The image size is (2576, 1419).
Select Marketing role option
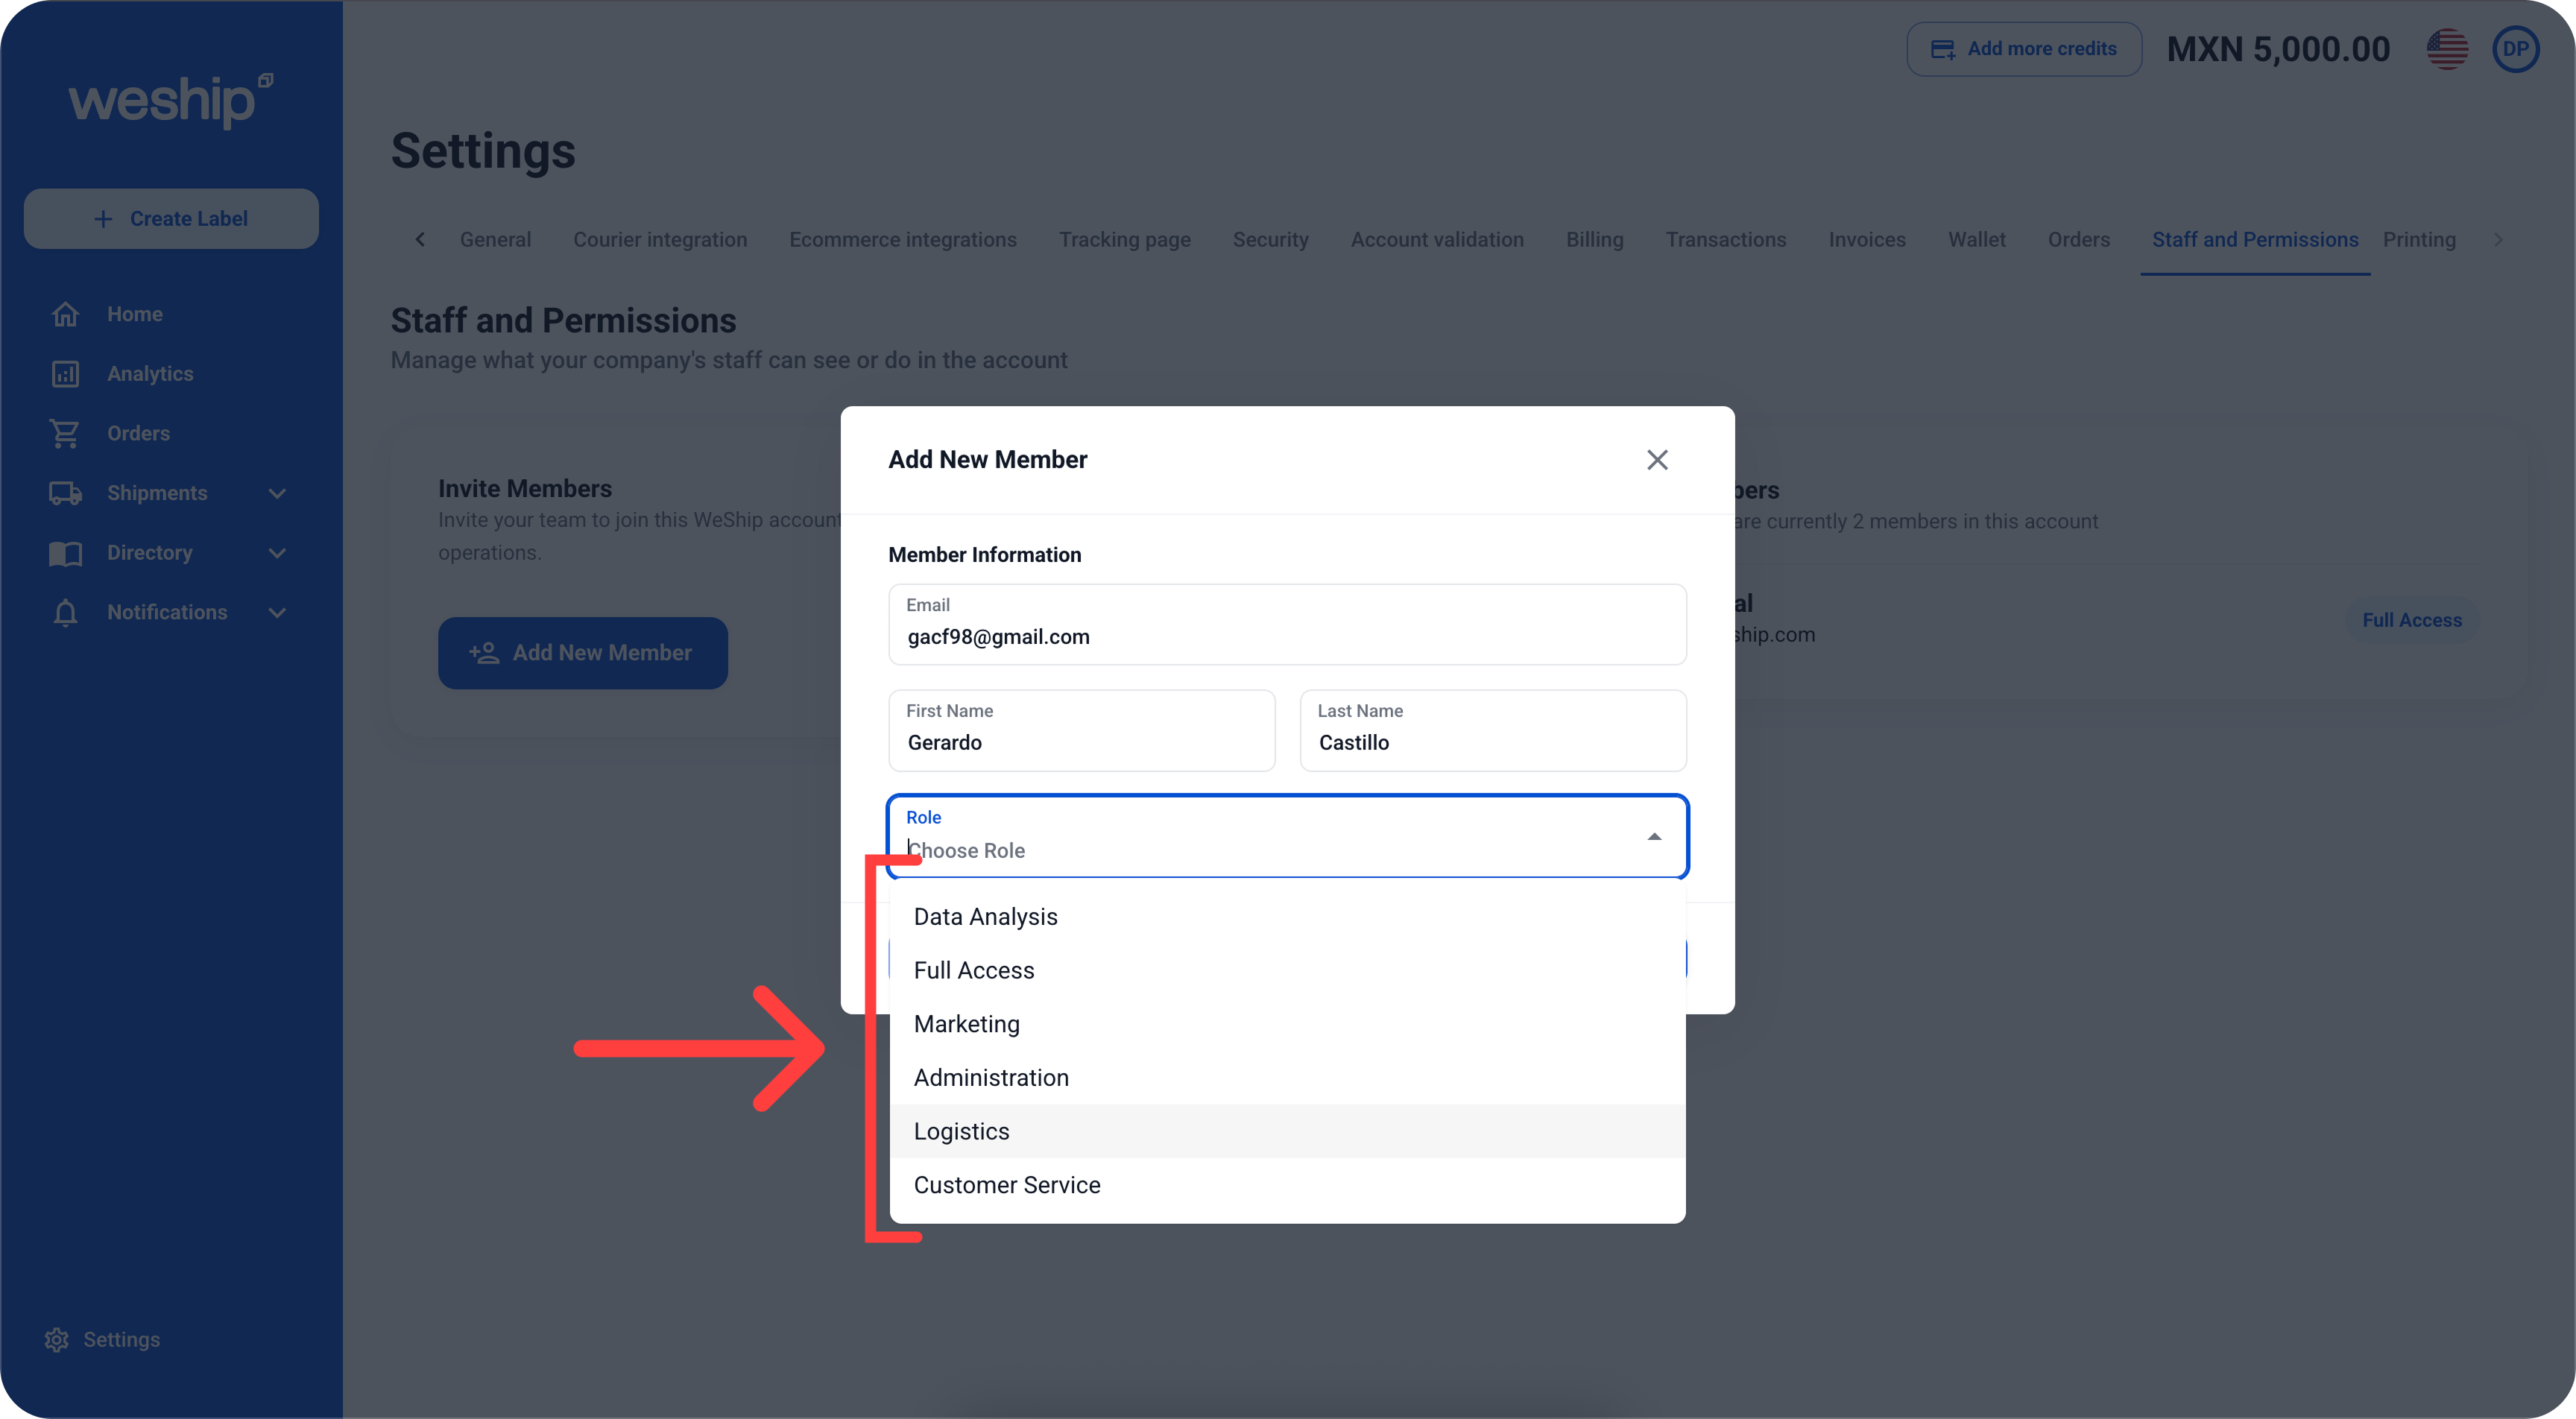point(1287,1024)
